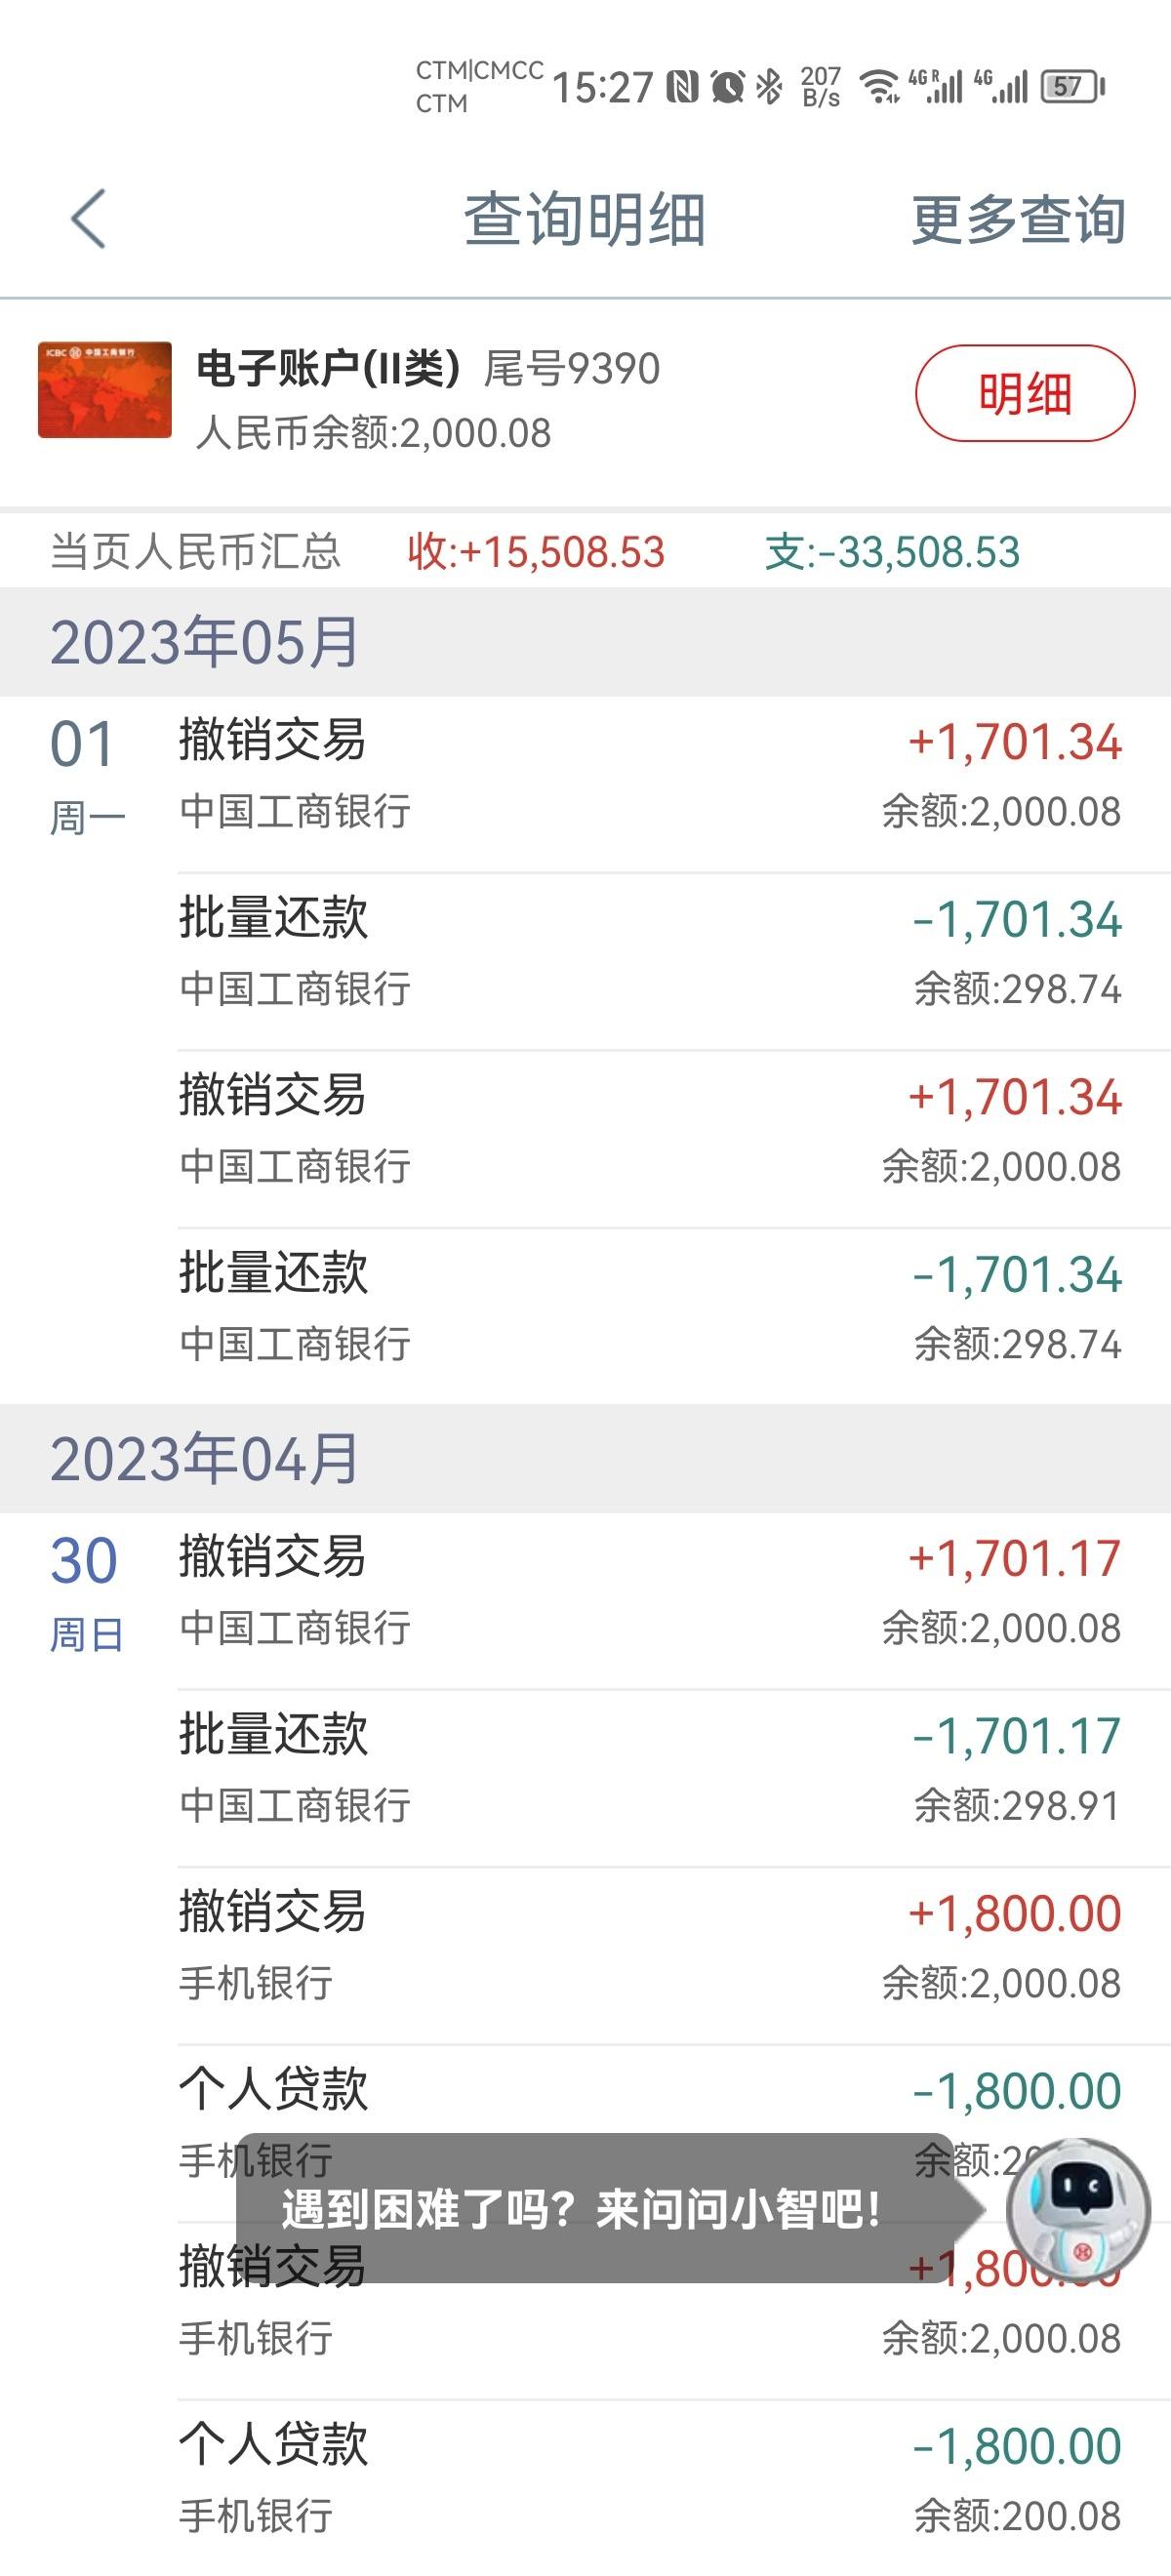Image resolution: width=1171 pixels, height=2576 pixels.
Task: Open 更多查询 for more queries
Action: click(x=1018, y=219)
